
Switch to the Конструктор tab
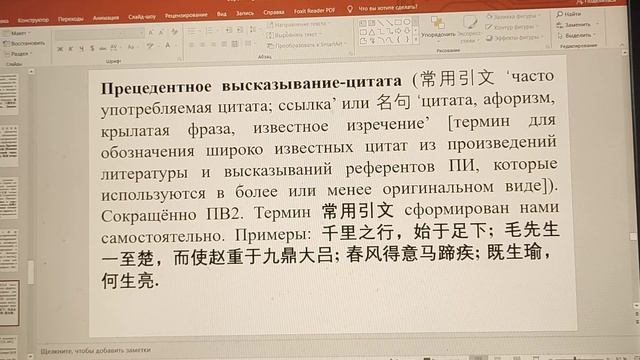pyautogui.click(x=33, y=20)
